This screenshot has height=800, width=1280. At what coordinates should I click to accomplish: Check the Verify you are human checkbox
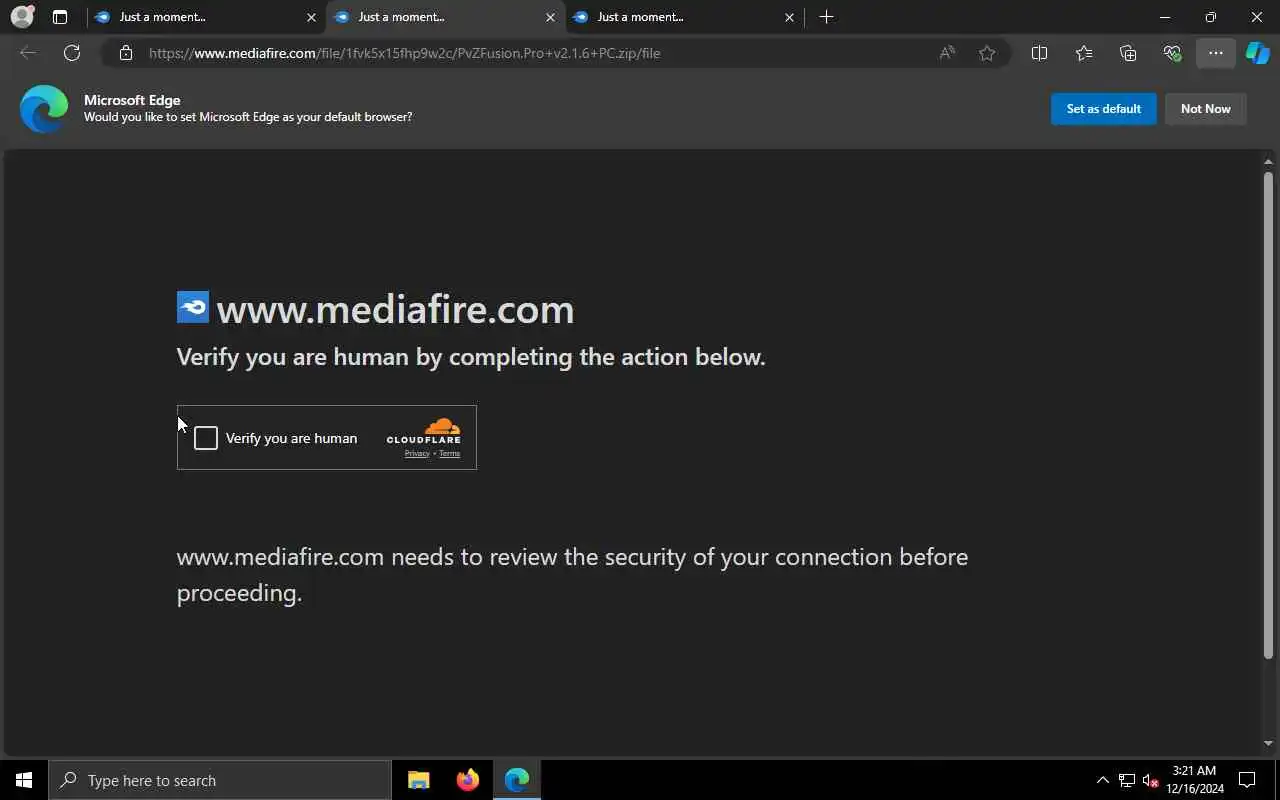click(206, 438)
